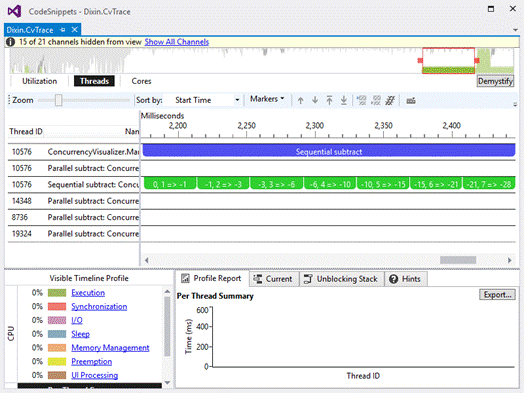Switch to the Utilization view
524x393 pixels.
[39, 81]
